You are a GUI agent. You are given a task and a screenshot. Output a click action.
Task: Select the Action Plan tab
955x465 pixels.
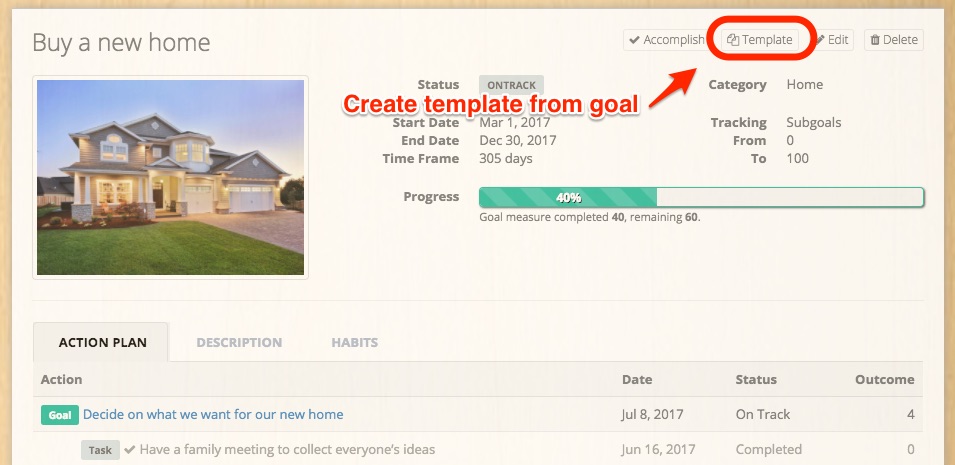click(x=100, y=342)
